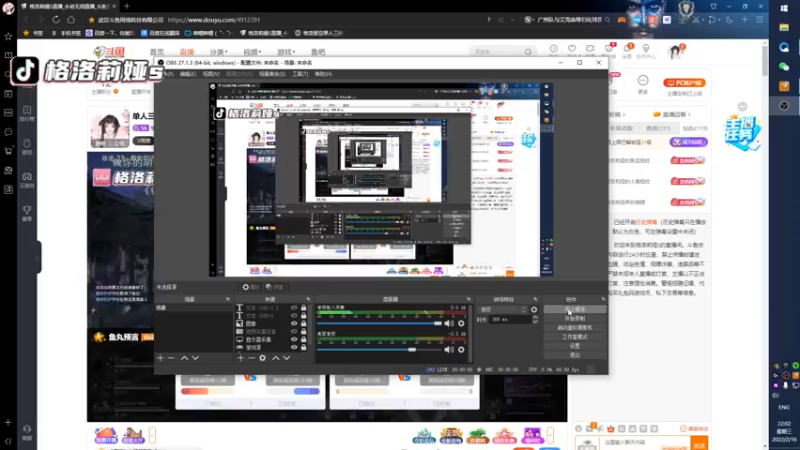Click 退出 exit button in OBS controls
This screenshot has width=800, height=450.
coord(575,355)
